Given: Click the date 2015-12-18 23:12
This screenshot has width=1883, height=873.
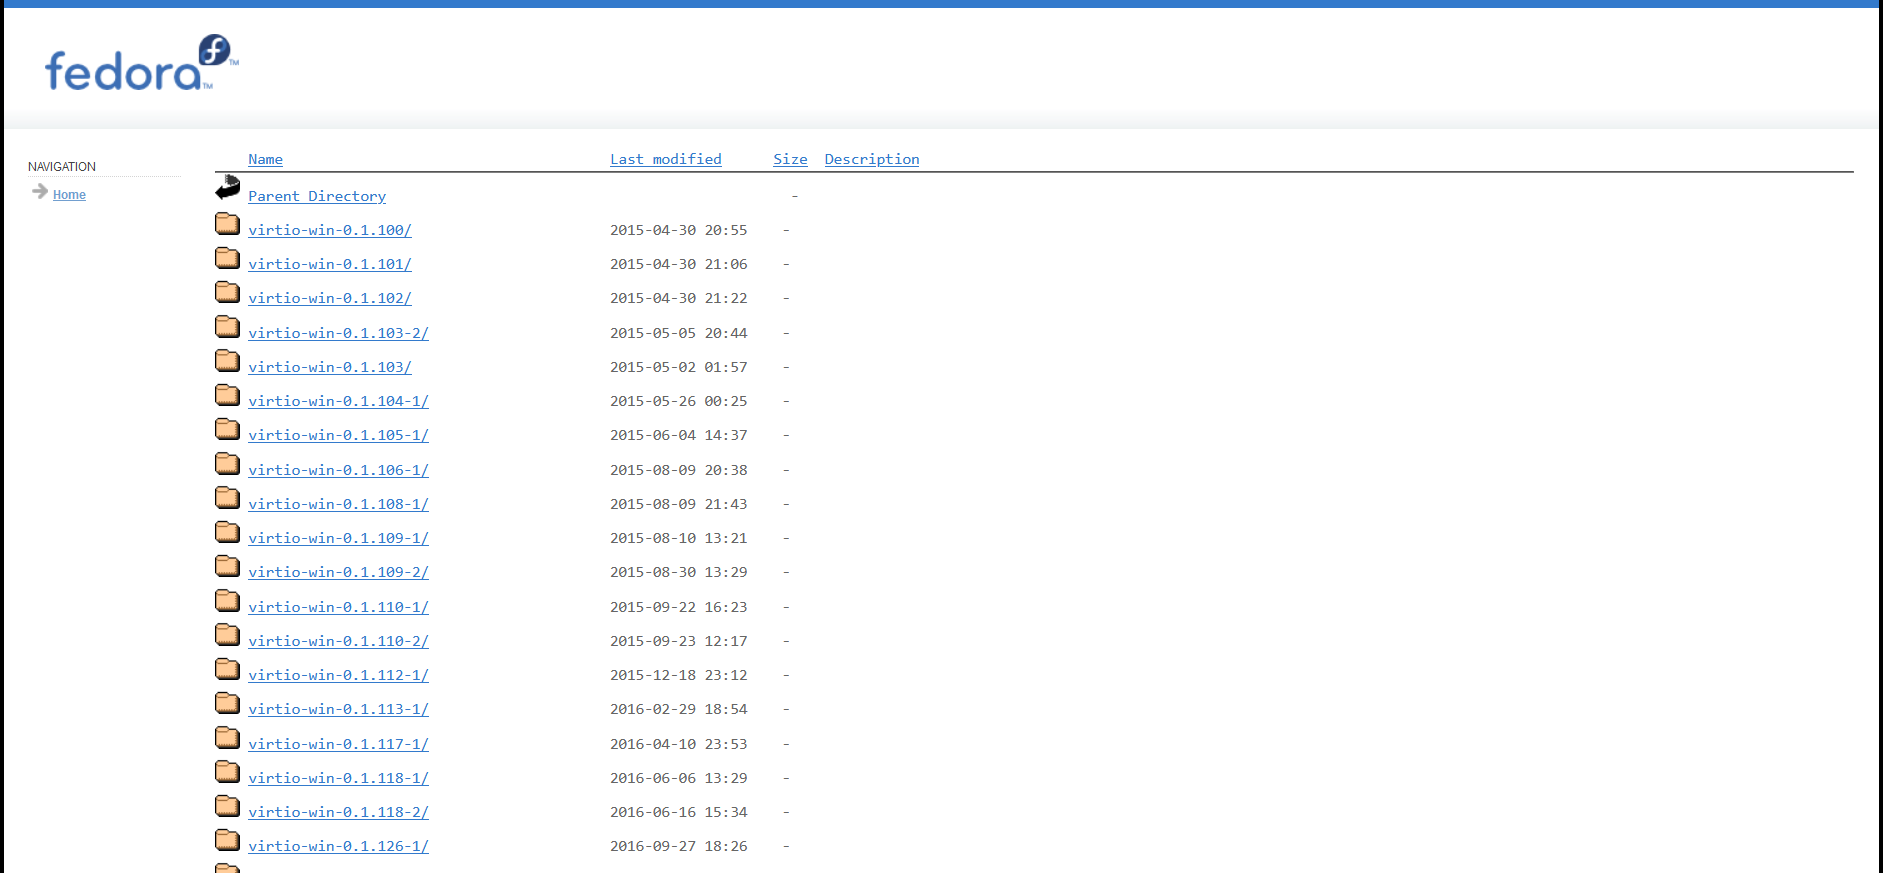Looking at the screenshot, I should [679, 675].
